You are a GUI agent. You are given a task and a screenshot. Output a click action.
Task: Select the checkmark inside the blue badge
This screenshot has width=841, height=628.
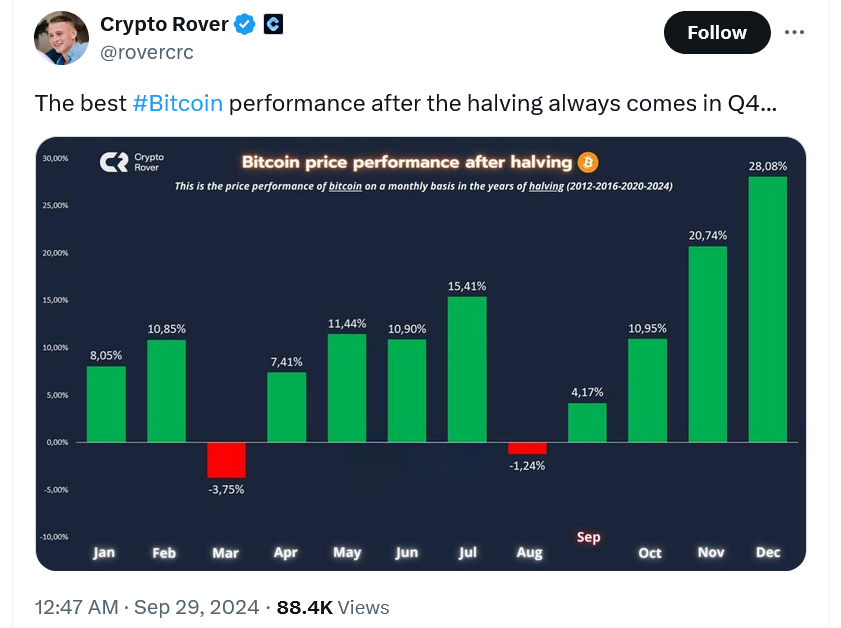tap(243, 23)
